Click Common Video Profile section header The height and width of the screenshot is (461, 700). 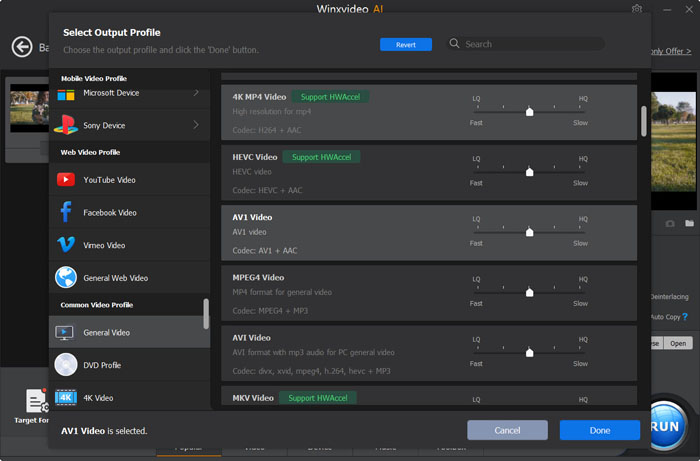(97, 305)
